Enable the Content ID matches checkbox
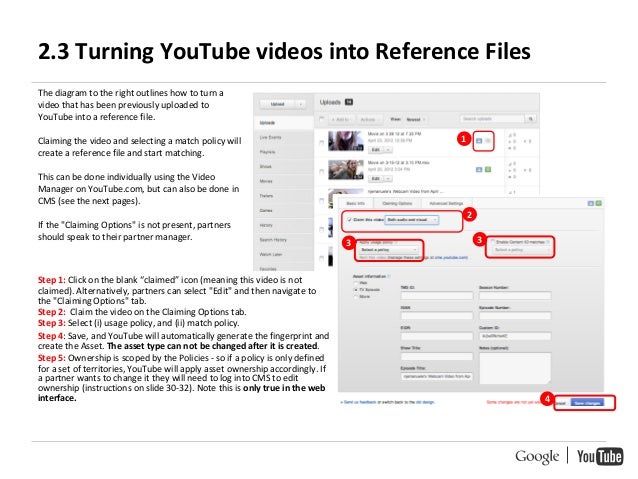 point(492,242)
